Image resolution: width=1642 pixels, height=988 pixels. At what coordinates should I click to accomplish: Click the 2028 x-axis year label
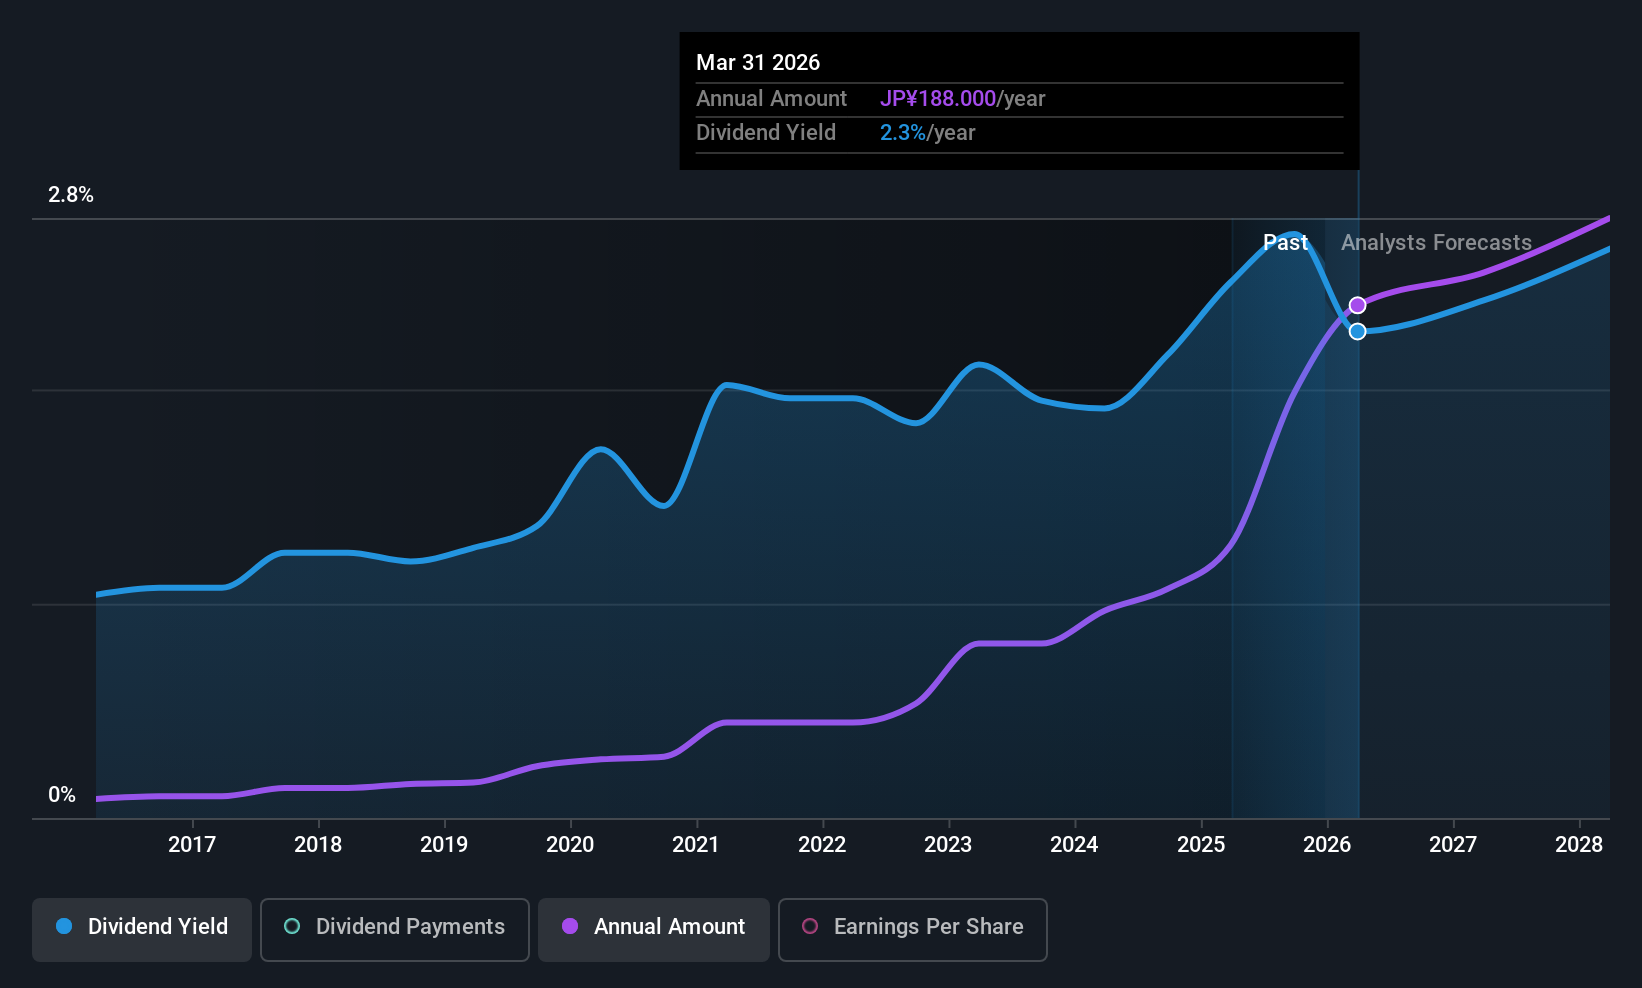(x=1579, y=845)
